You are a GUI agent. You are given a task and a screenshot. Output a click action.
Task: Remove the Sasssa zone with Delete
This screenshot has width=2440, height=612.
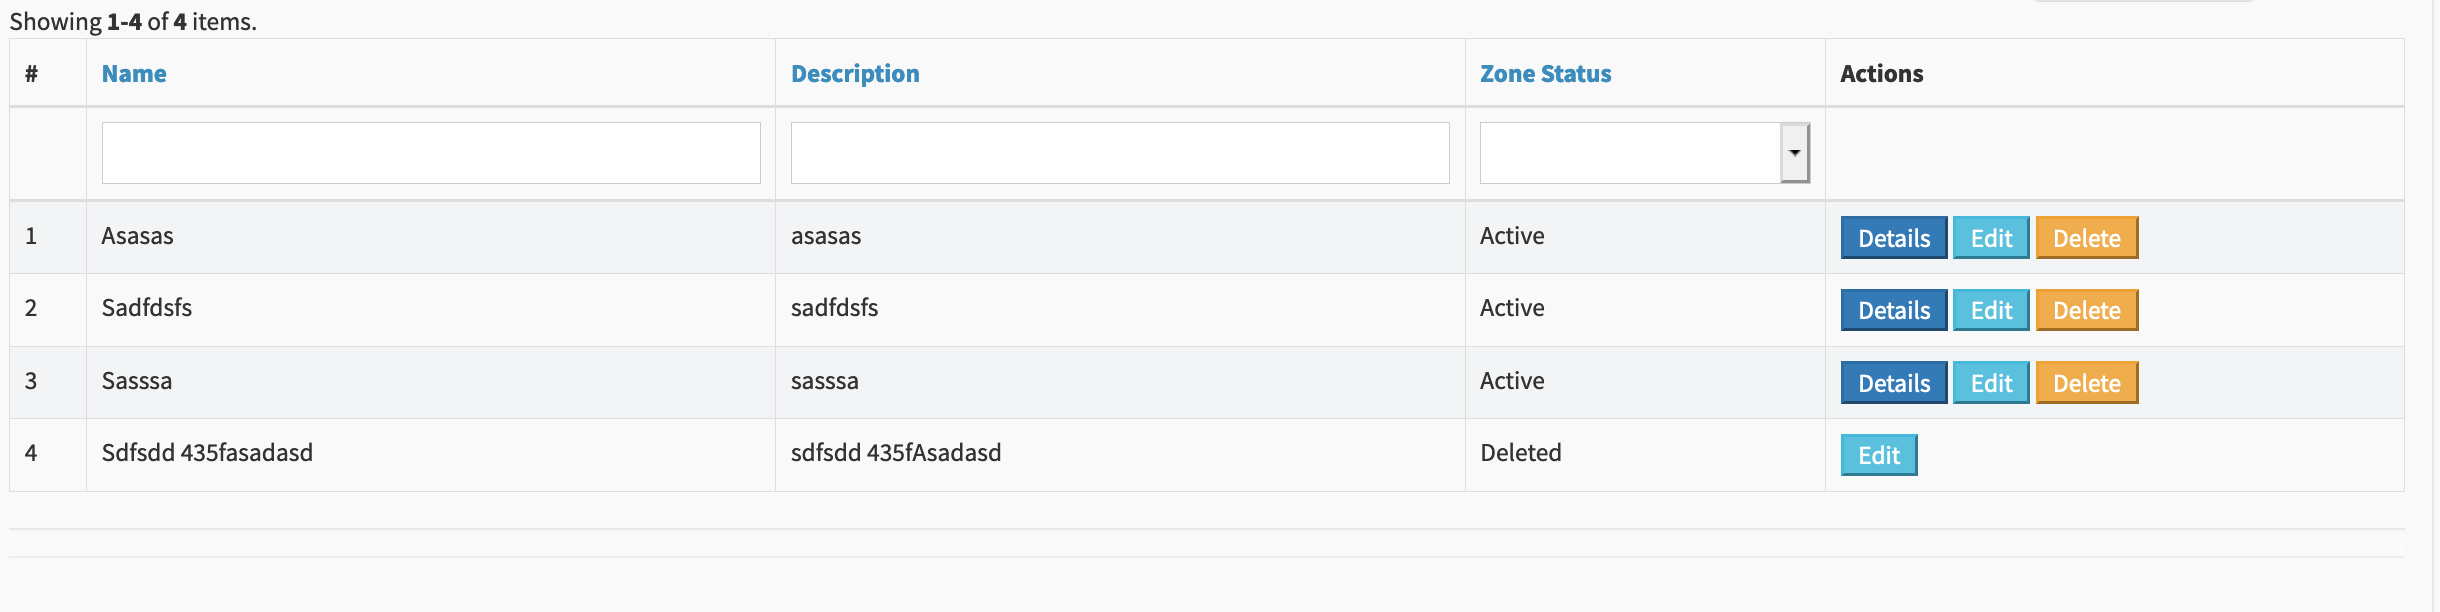pyautogui.click(x=2087, y=383)
